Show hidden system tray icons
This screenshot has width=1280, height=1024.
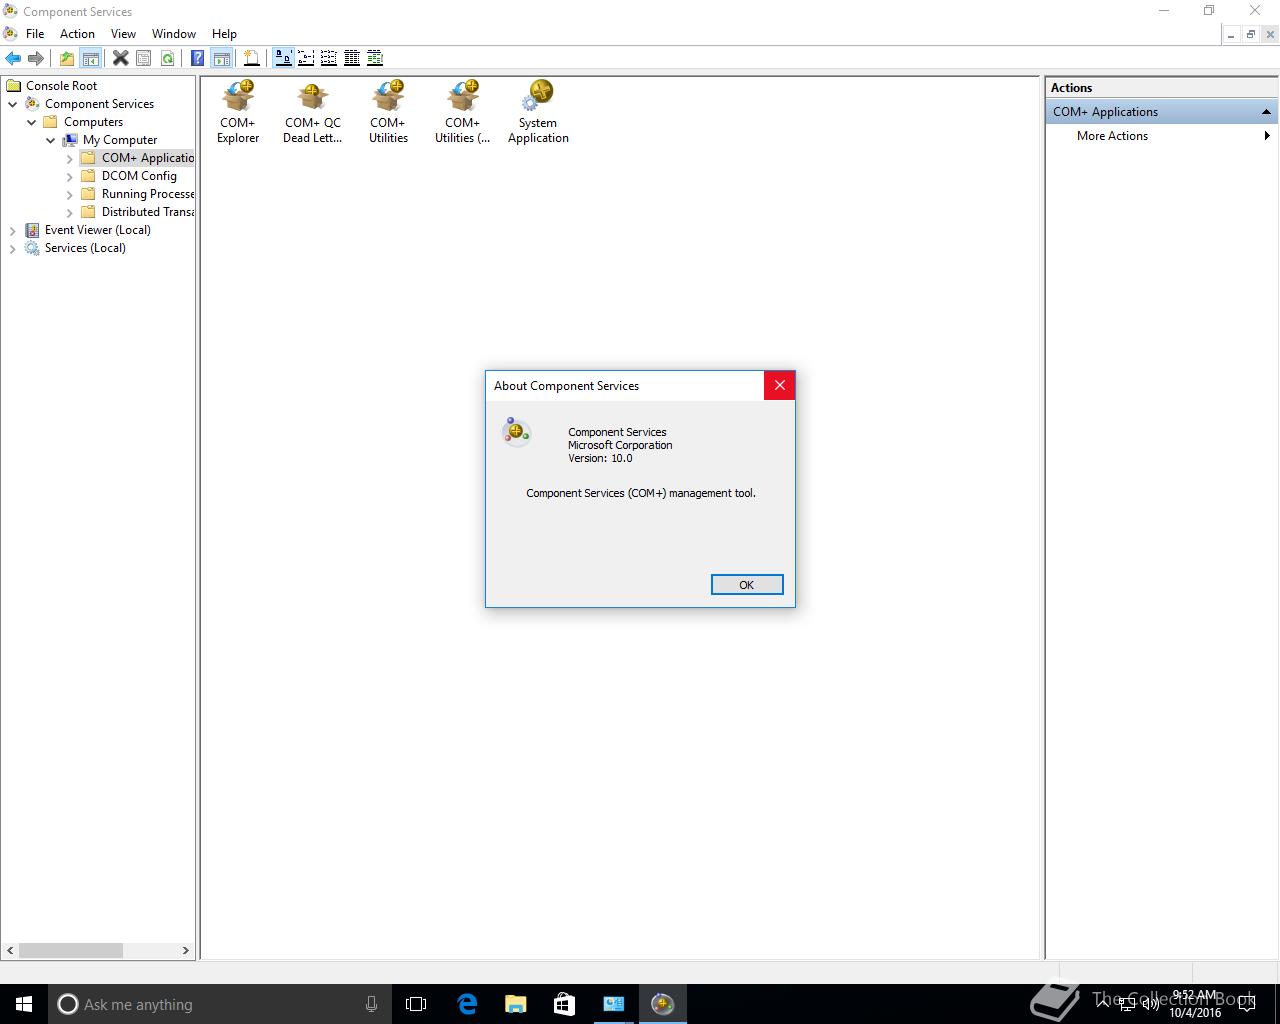click(1102, 1004)
